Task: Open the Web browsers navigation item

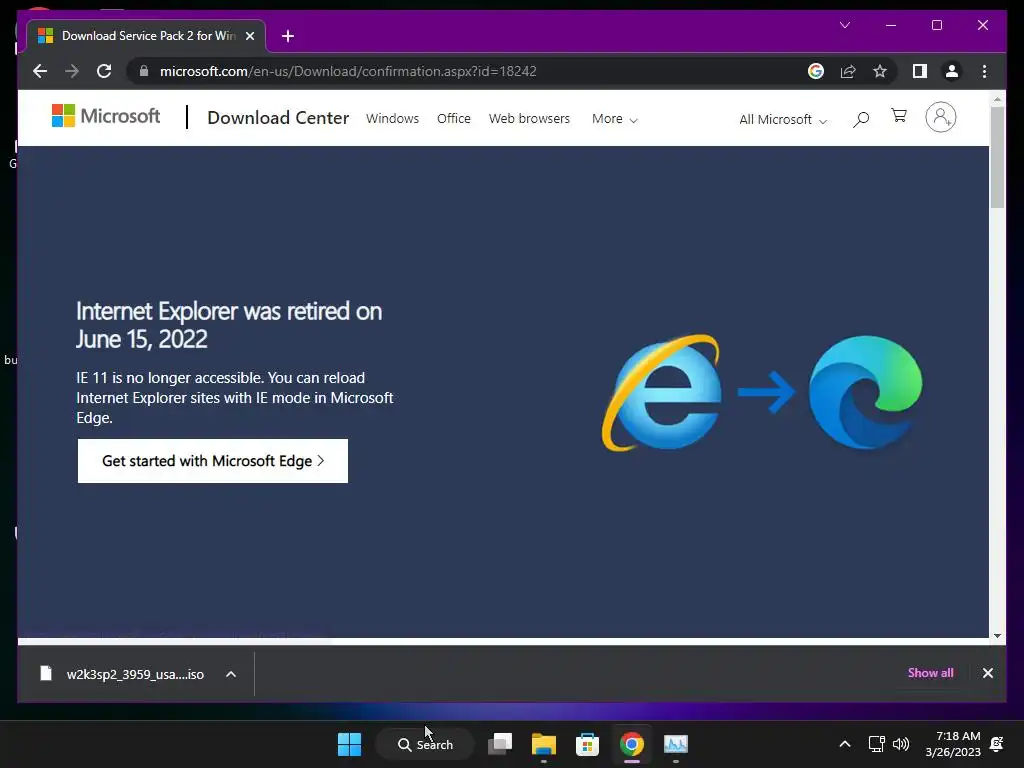Action: tap(529, 119)
